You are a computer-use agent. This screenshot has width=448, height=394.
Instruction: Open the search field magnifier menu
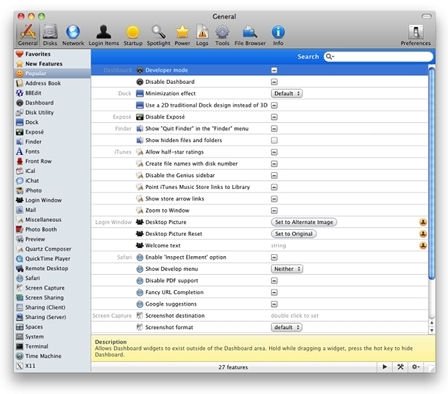pyautogui.click(x=329, y=57)
